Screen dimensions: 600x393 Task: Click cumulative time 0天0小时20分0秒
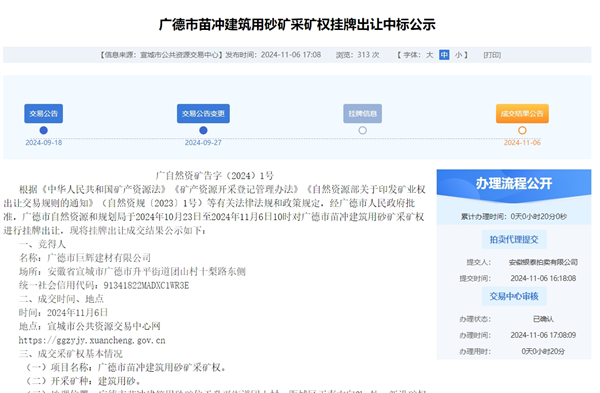click(x=539, y=217)
